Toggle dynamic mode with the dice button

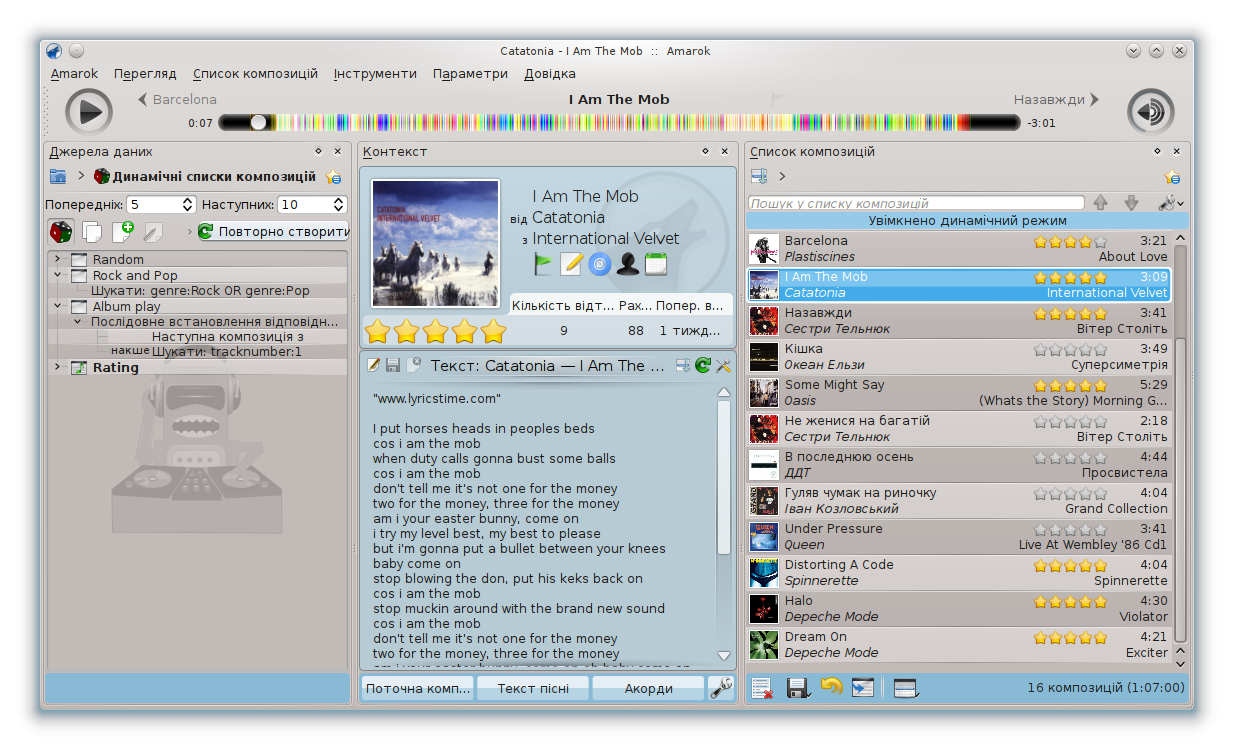[x=61, y=231]
